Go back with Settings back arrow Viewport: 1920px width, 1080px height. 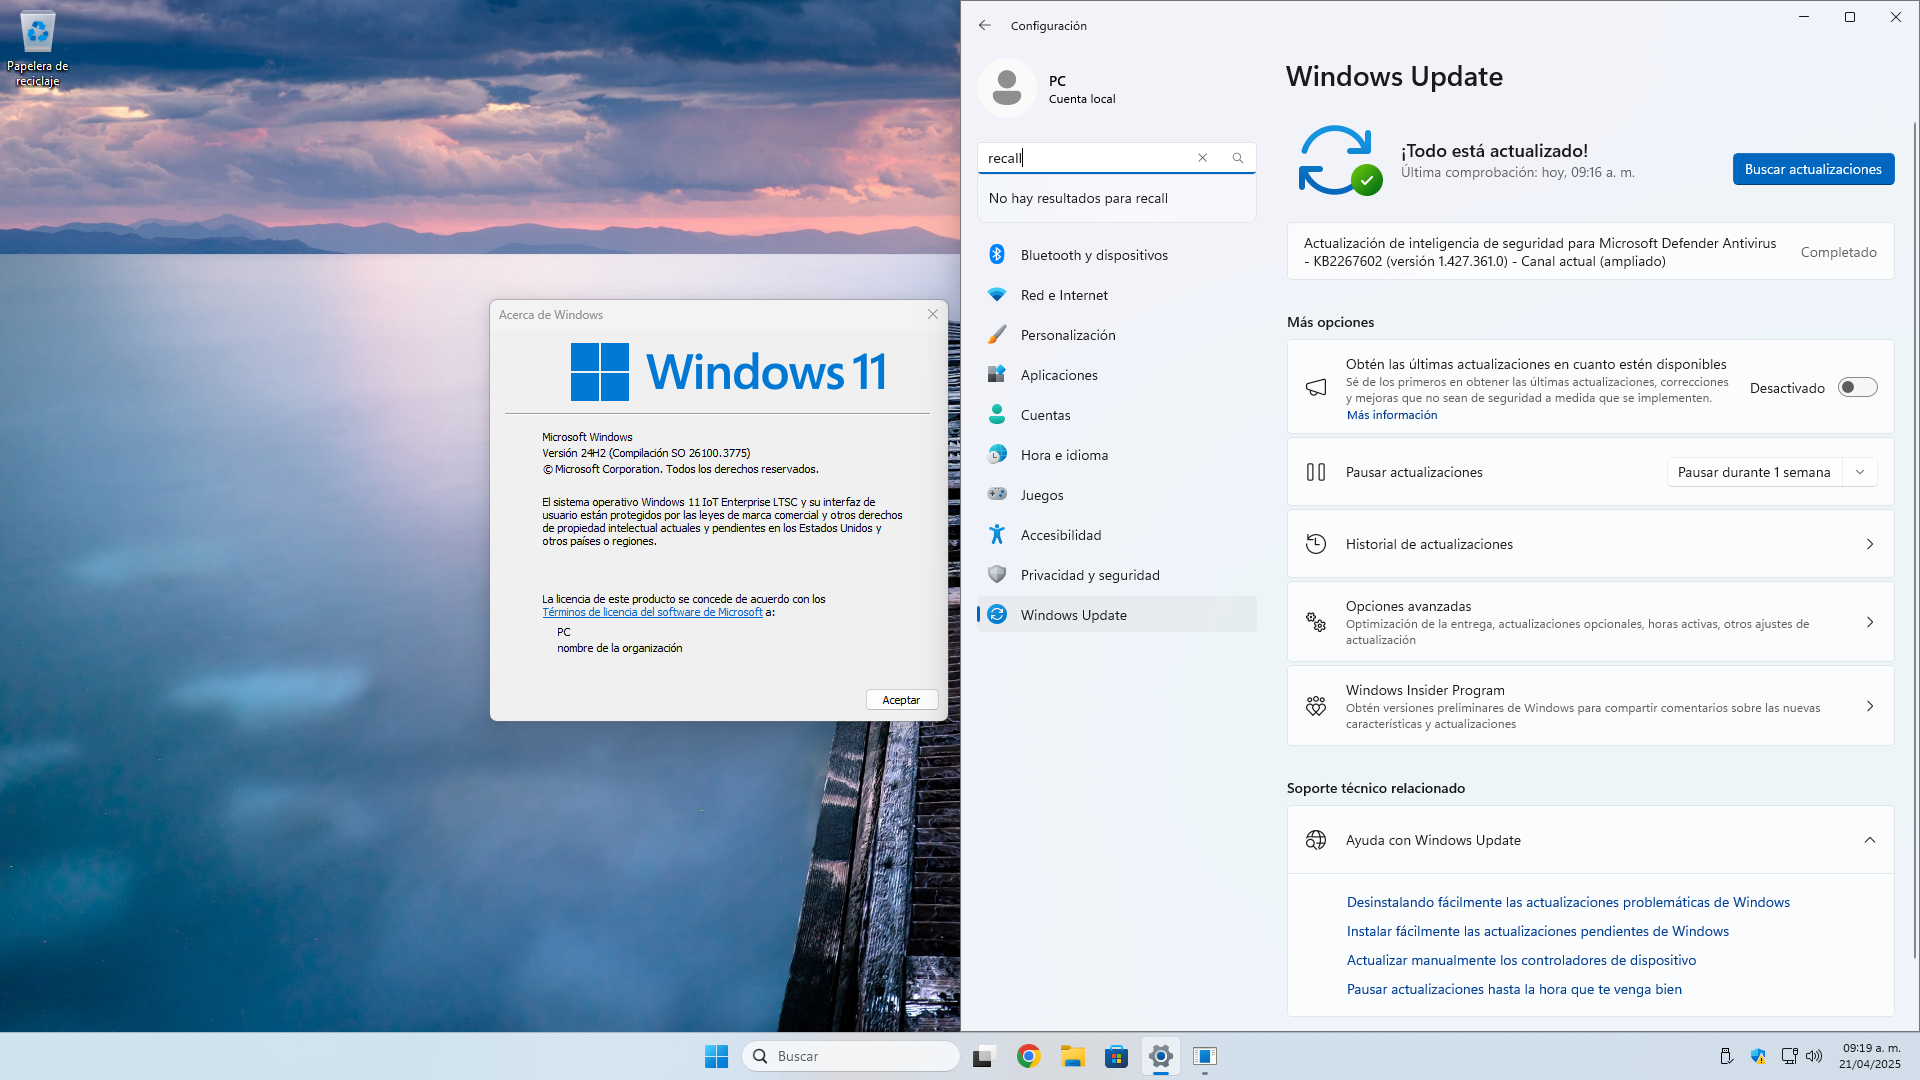tap(985, 25)
